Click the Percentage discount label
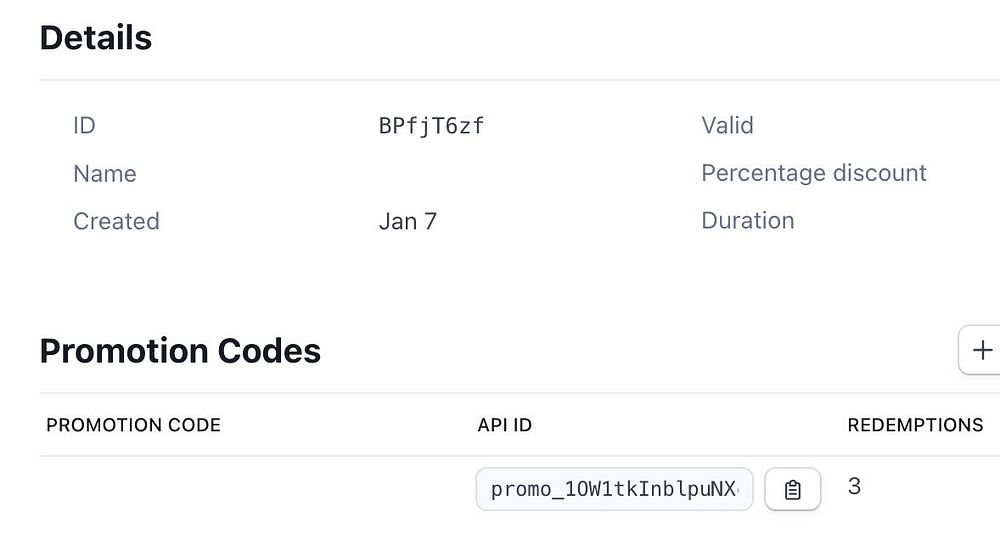1000x552 pixels. tap(814, 173)
